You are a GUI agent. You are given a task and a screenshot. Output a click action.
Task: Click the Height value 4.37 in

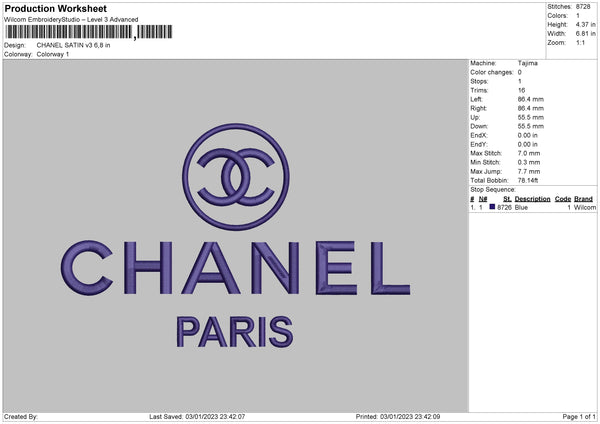click(585, 24)
